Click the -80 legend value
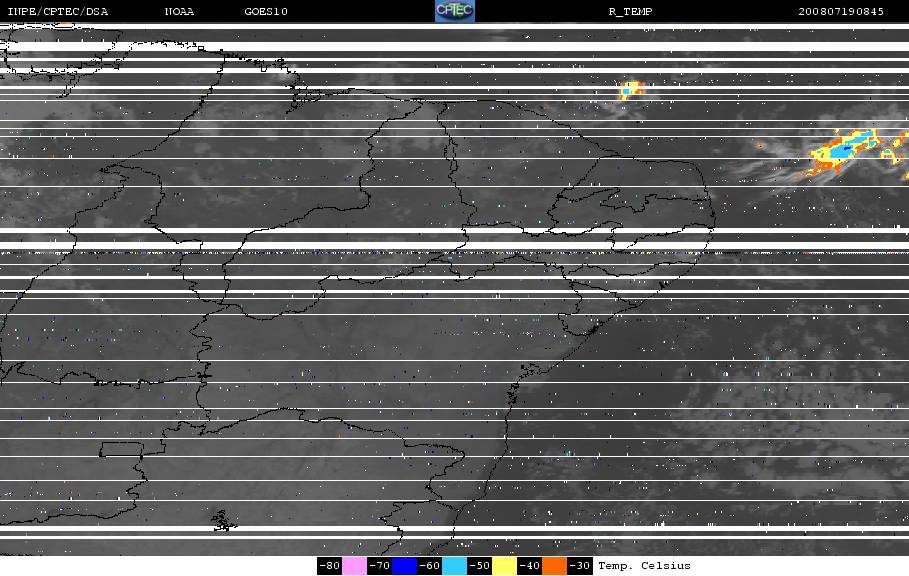The image size is (909, 576). click(329, 566)
